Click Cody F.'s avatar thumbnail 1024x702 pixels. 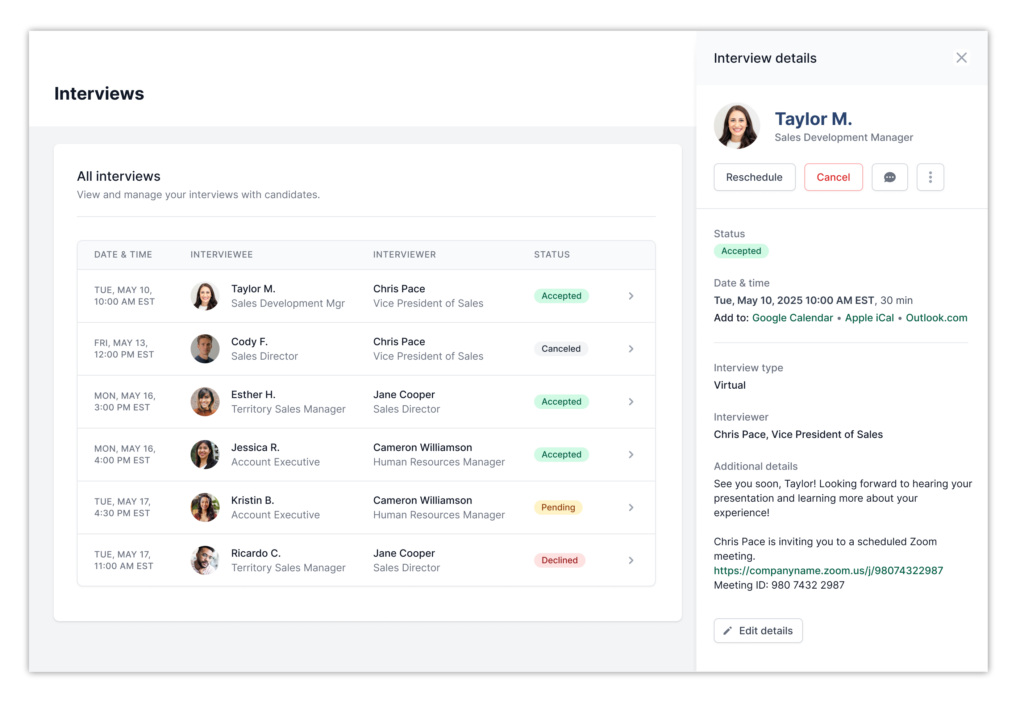tap(205, 348)
